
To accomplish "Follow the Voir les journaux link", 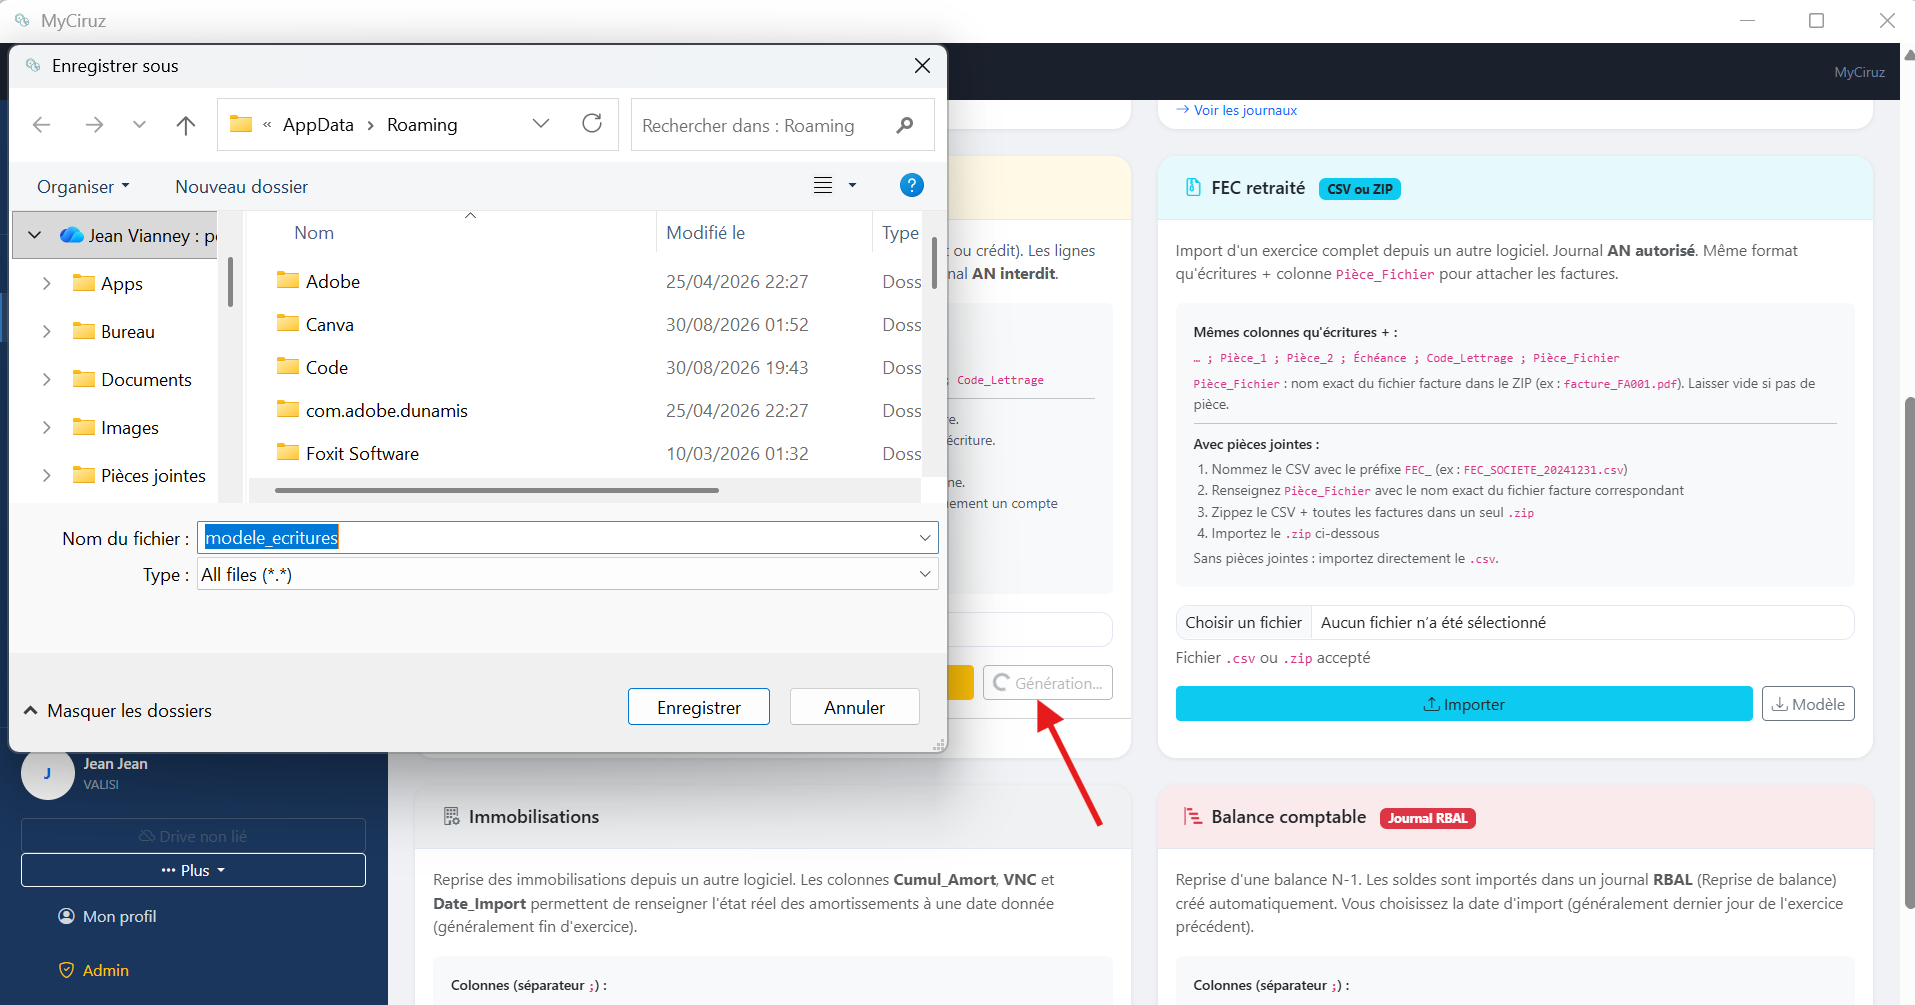I will click(x=1236, y=110).
